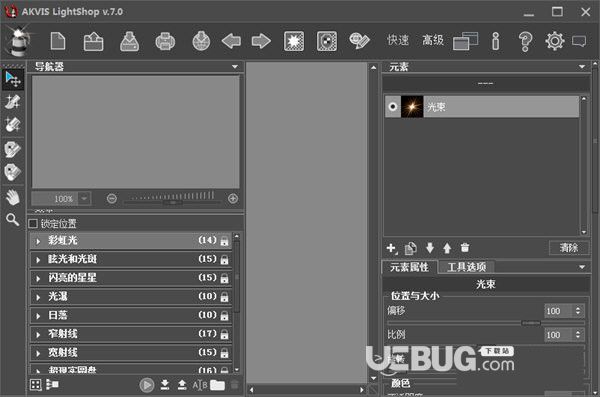Screen dimensions: 600x397
Task: Open the notifications speech bubble icon
Action: point(579,41)
